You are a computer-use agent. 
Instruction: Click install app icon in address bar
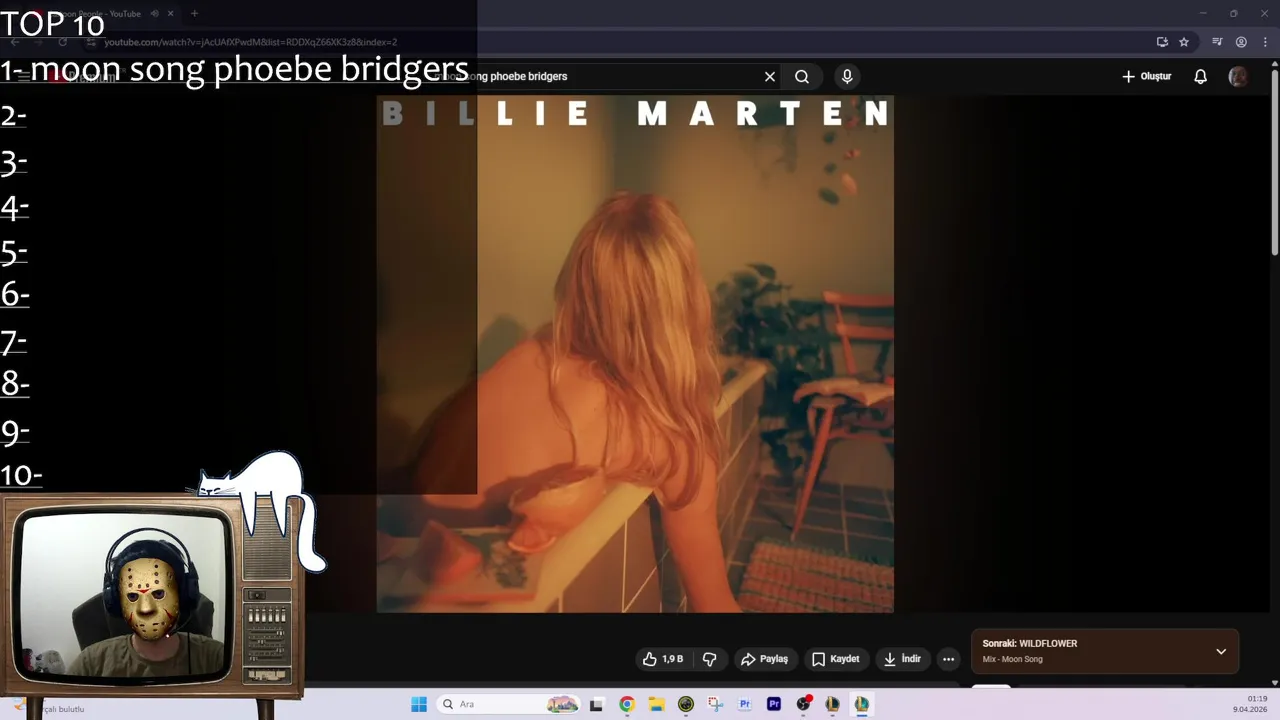(1162, 42)
